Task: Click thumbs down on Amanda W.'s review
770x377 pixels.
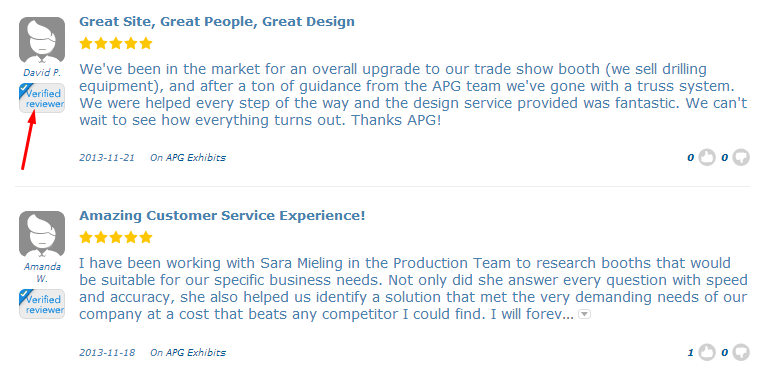Action: click(x=741, y=352)
